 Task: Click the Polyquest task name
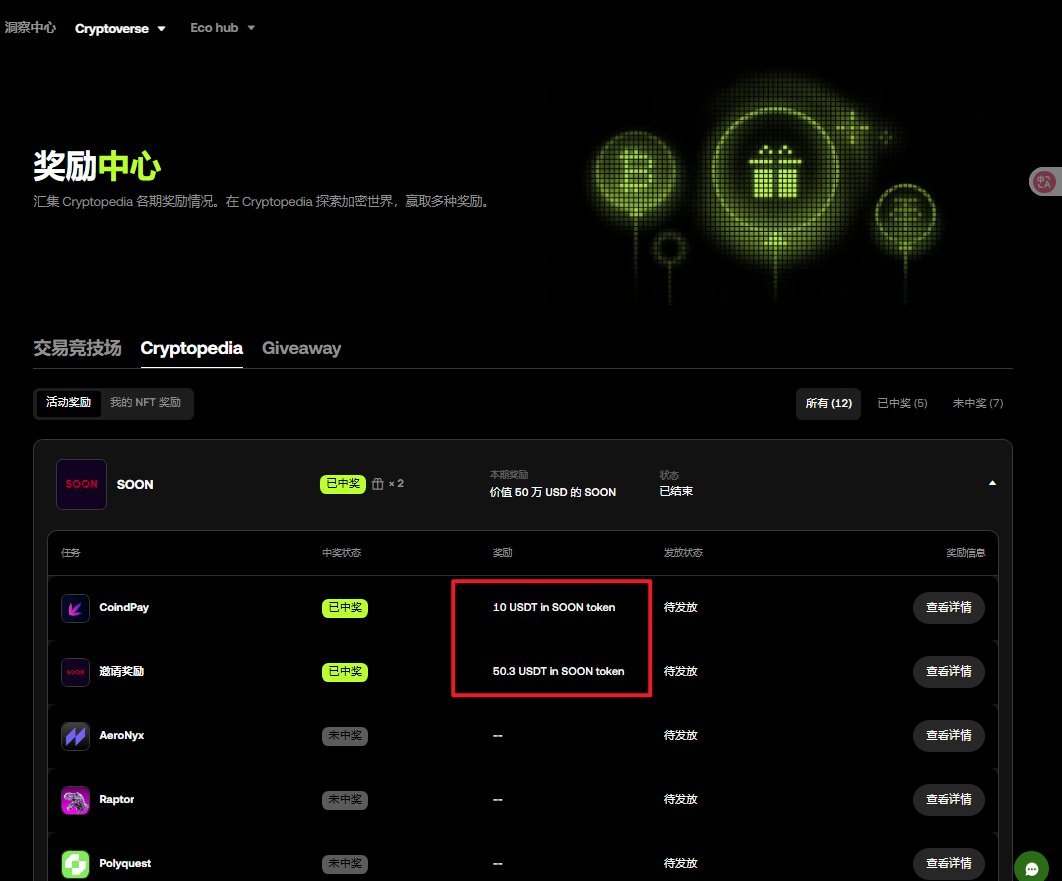point(125,863)
